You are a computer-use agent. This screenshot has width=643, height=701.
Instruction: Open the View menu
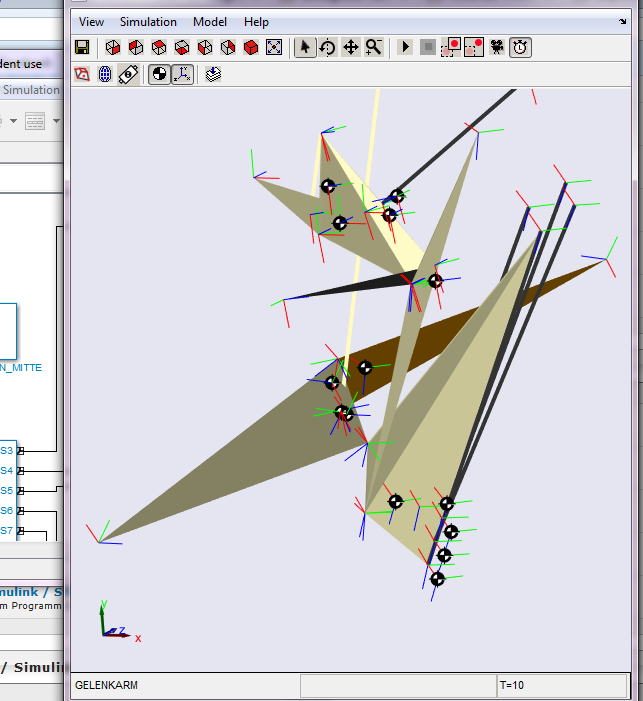pyautogui.click(x=91, y=22)
